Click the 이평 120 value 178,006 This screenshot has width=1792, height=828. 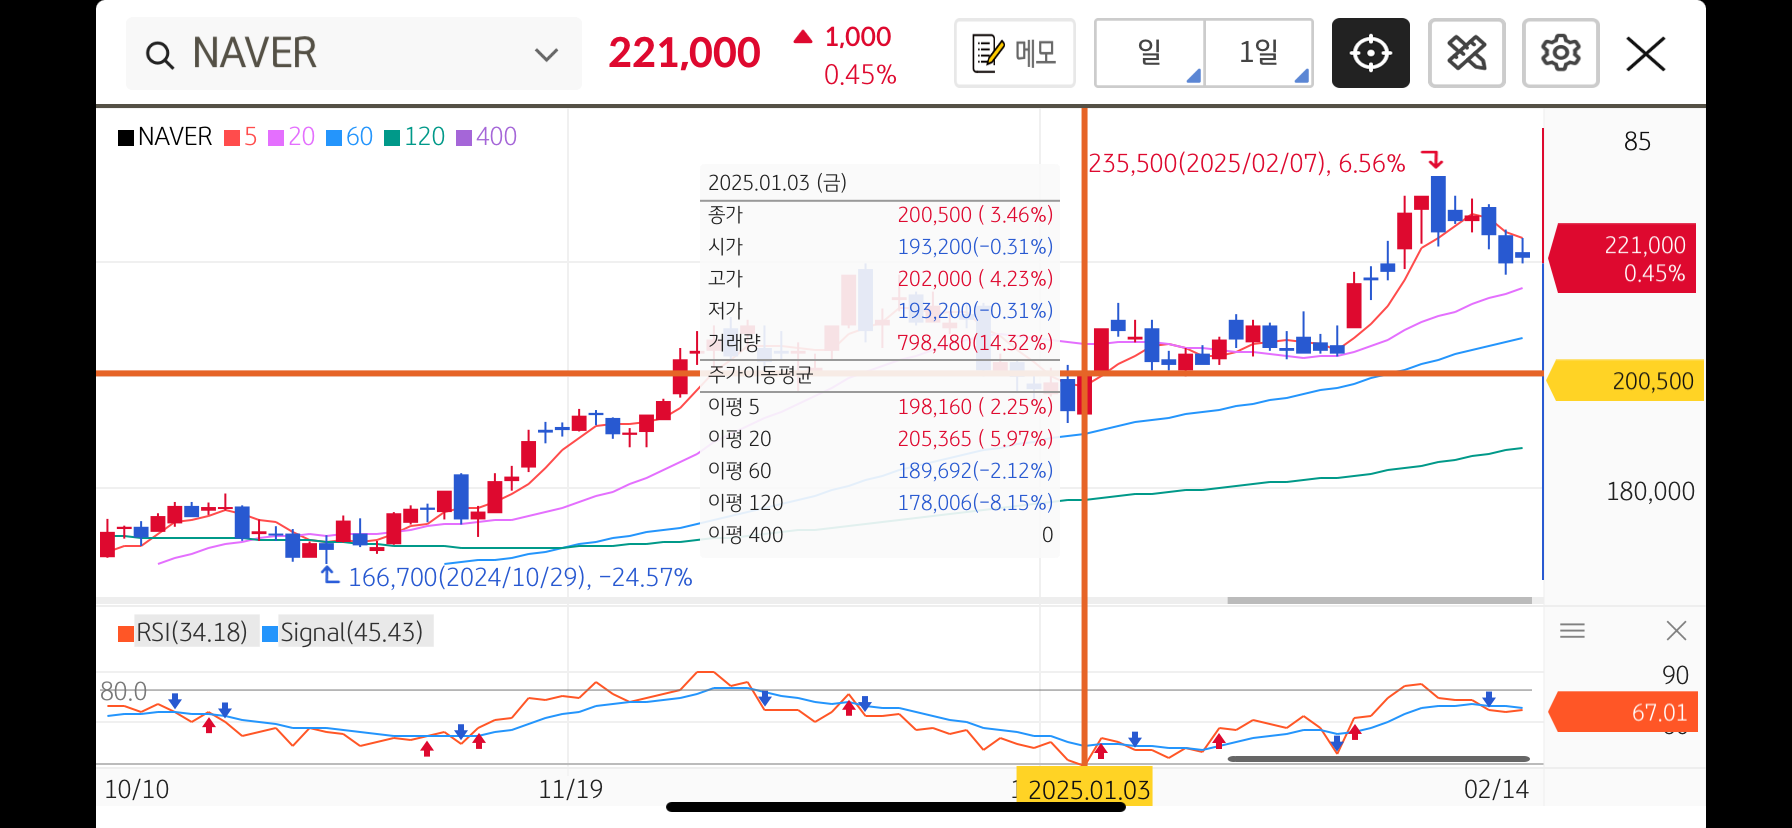click(x=975, y=503)
